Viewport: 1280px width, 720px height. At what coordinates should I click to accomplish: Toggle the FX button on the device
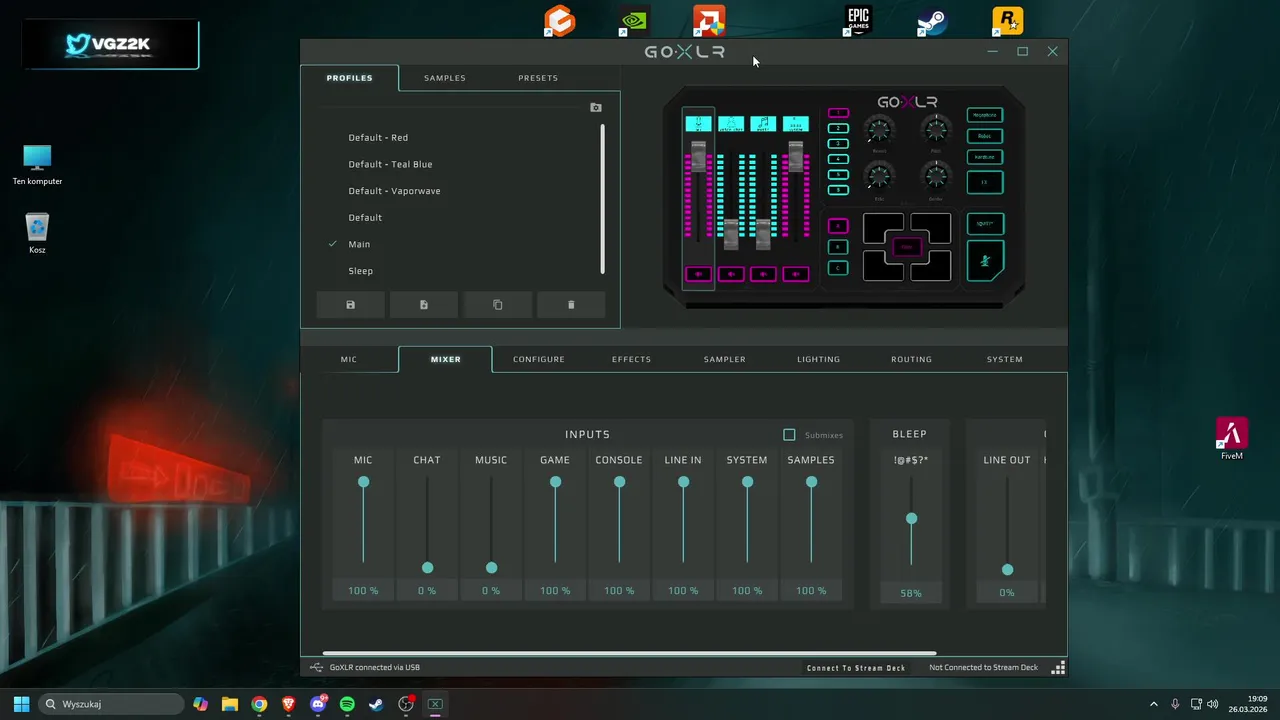[985, 183]
